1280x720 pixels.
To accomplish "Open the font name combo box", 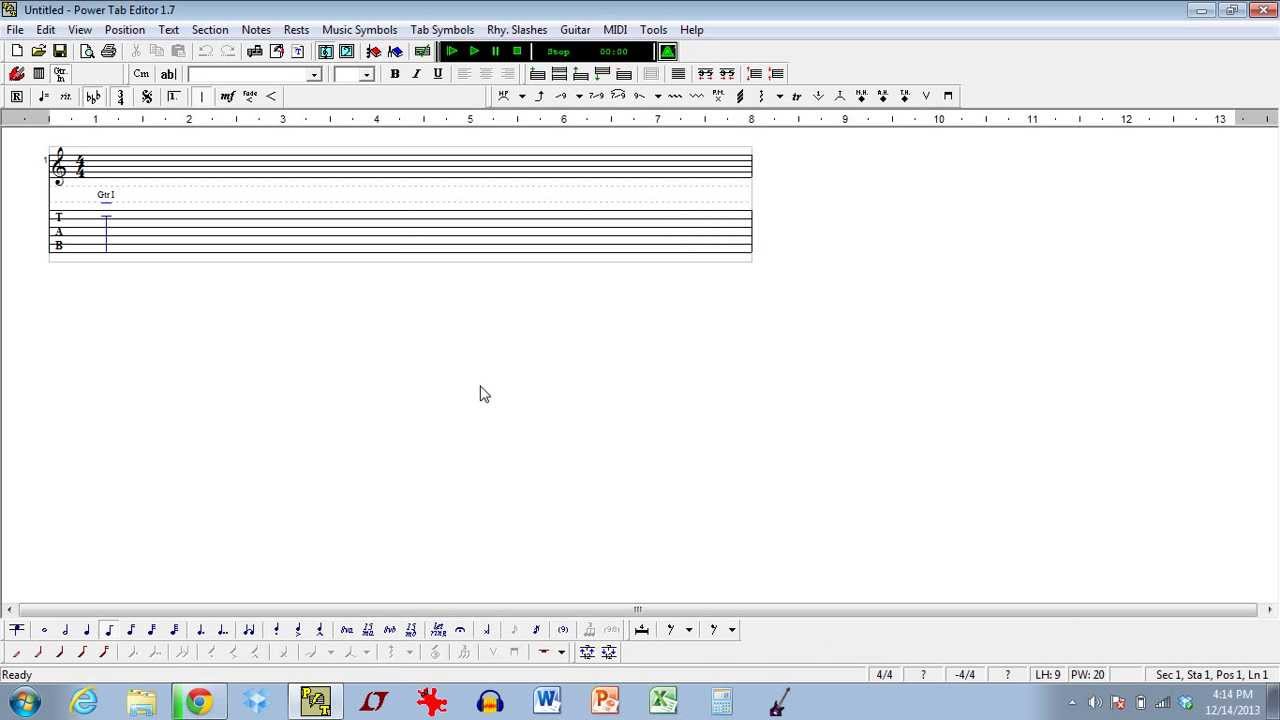I will 254,74.
